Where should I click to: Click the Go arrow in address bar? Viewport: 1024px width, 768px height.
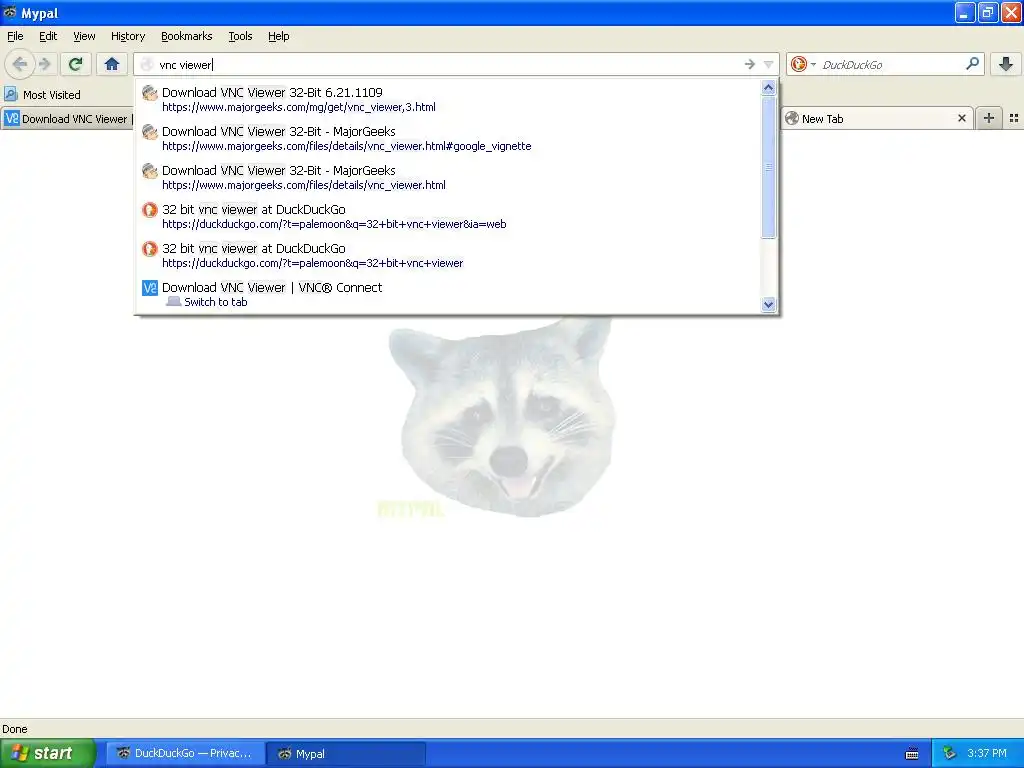(x=750, y=64)
